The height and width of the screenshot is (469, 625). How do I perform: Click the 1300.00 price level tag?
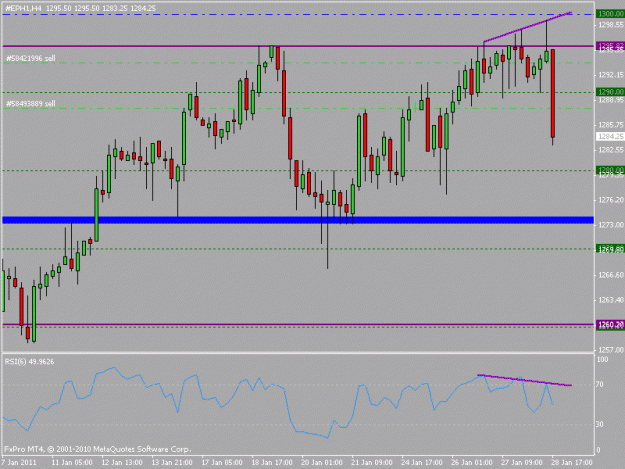click(610, 14)
